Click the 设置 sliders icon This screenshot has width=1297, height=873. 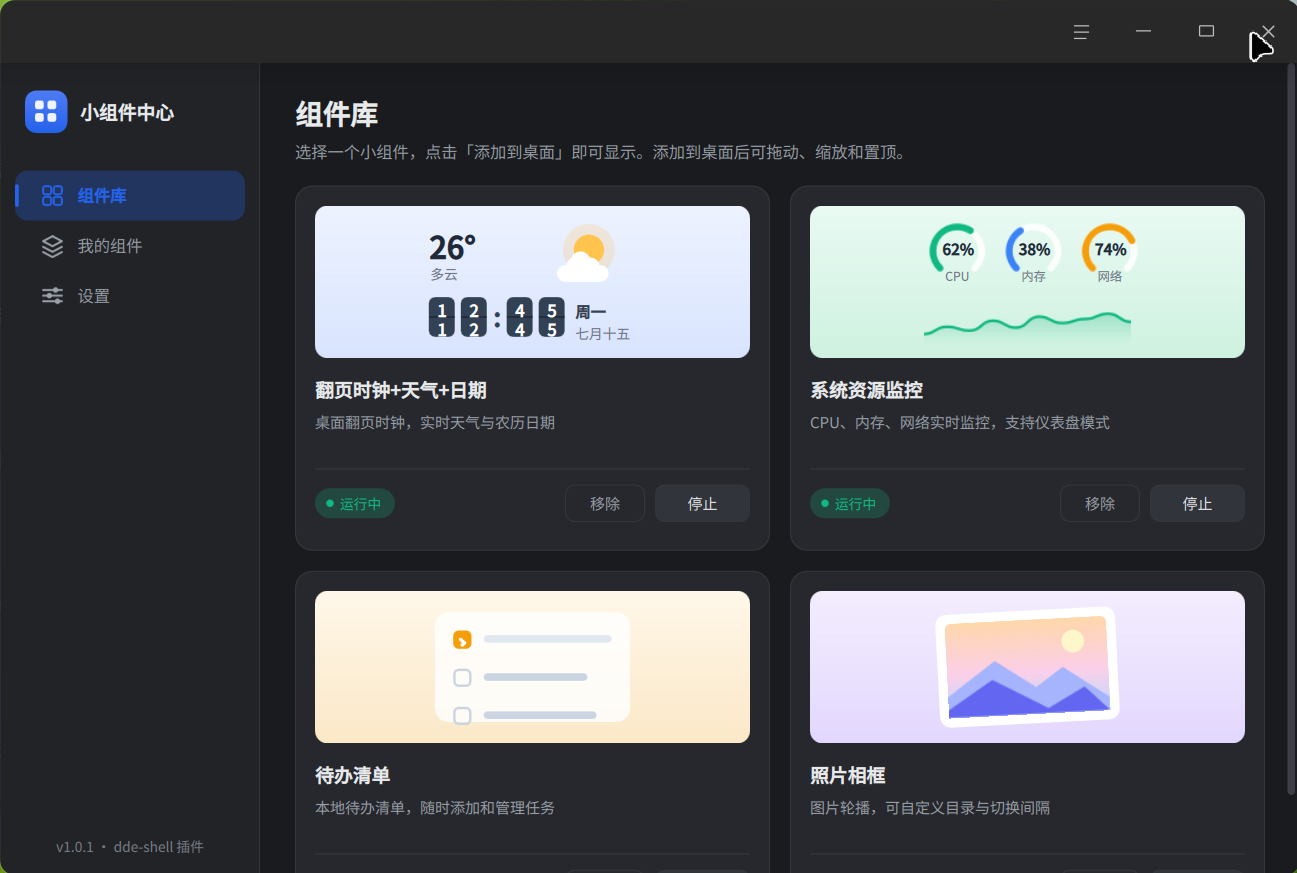[52, 296]
